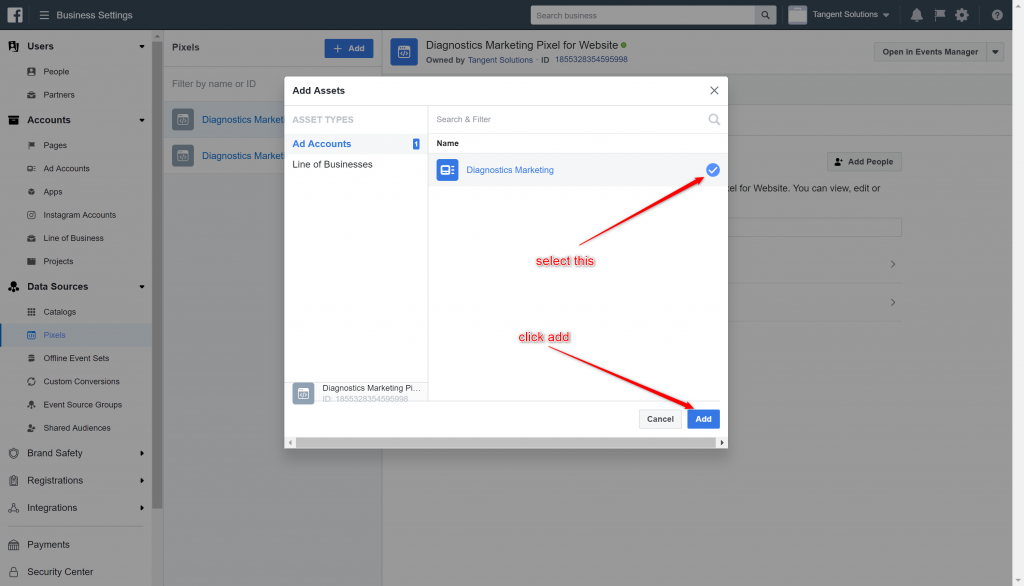Expand the Integrations section arrow
1024x586 pixels.
pos(142,508)
